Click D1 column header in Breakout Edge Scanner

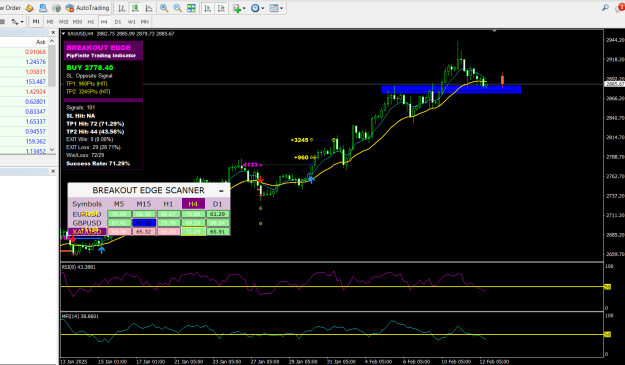coord(217,204)
